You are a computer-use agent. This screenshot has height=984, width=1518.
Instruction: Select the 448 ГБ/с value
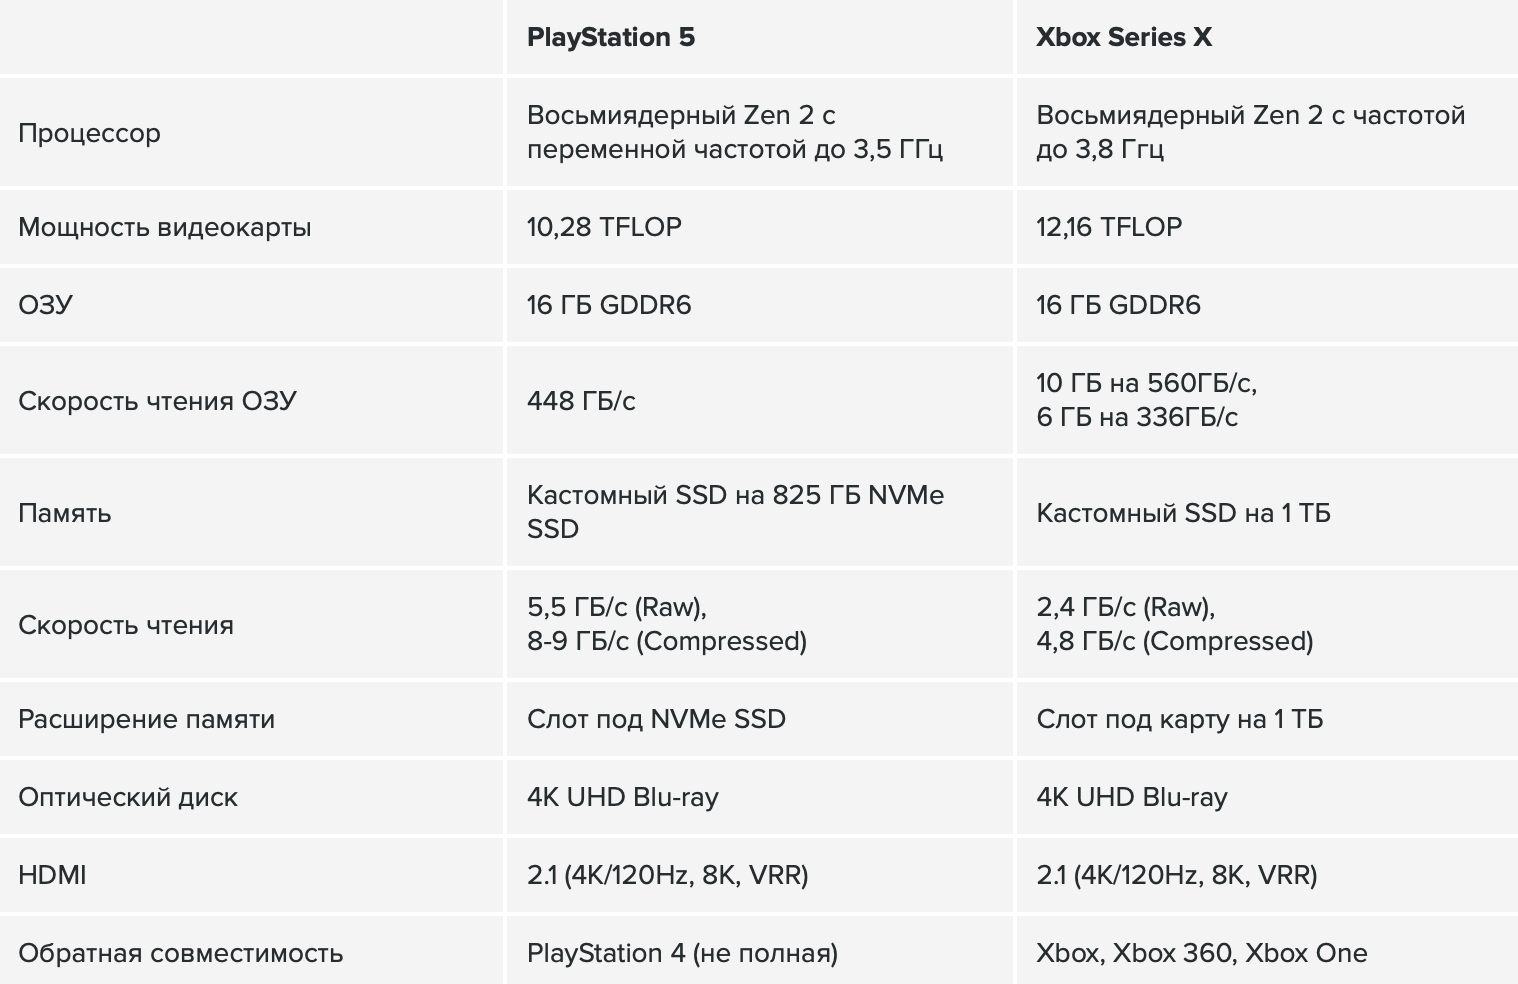tap(581, 401)
